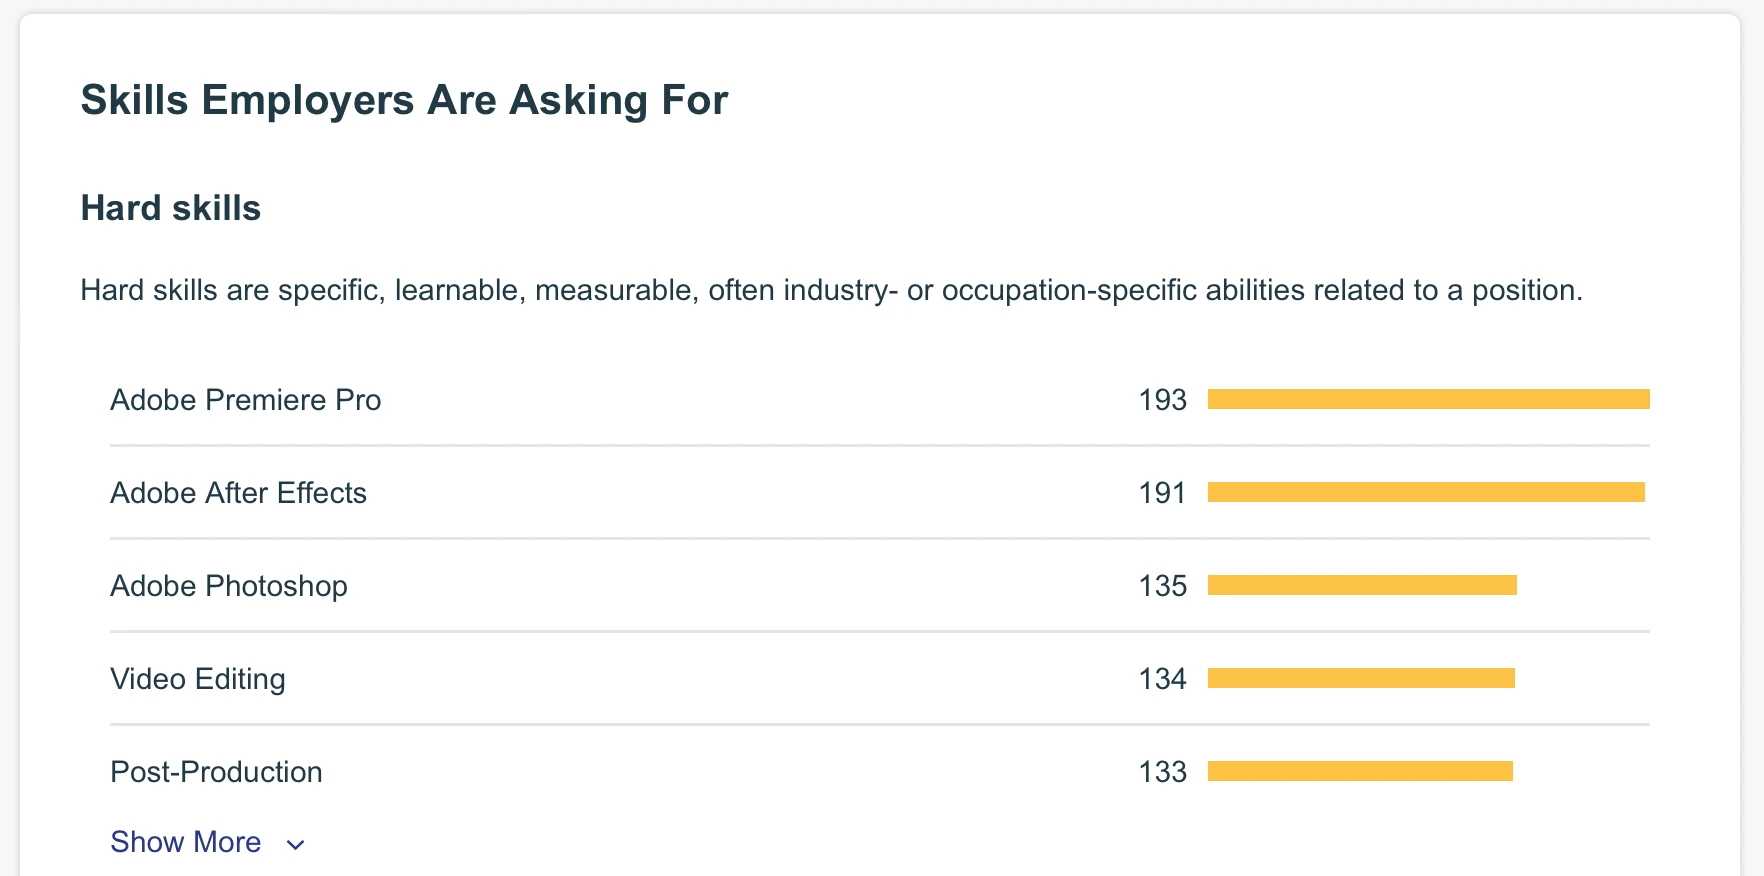The image size is (1764, 876).
Task: Click the Adobe After Effects yellow bar
Action: point(1426,492)
